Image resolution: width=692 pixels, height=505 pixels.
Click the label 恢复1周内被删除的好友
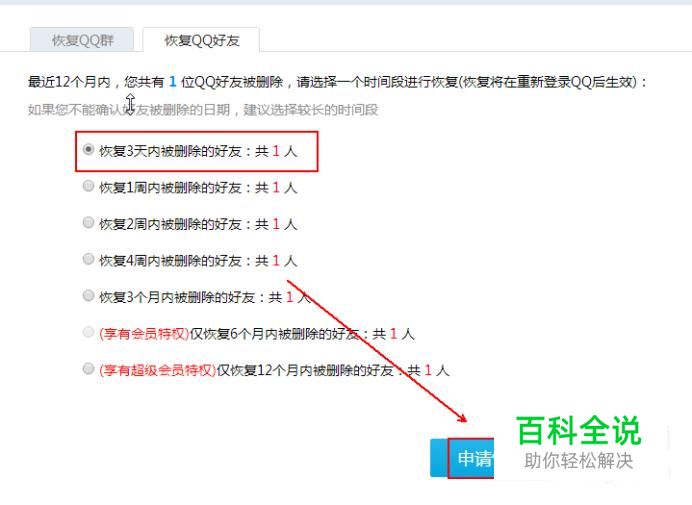point(170,188)
